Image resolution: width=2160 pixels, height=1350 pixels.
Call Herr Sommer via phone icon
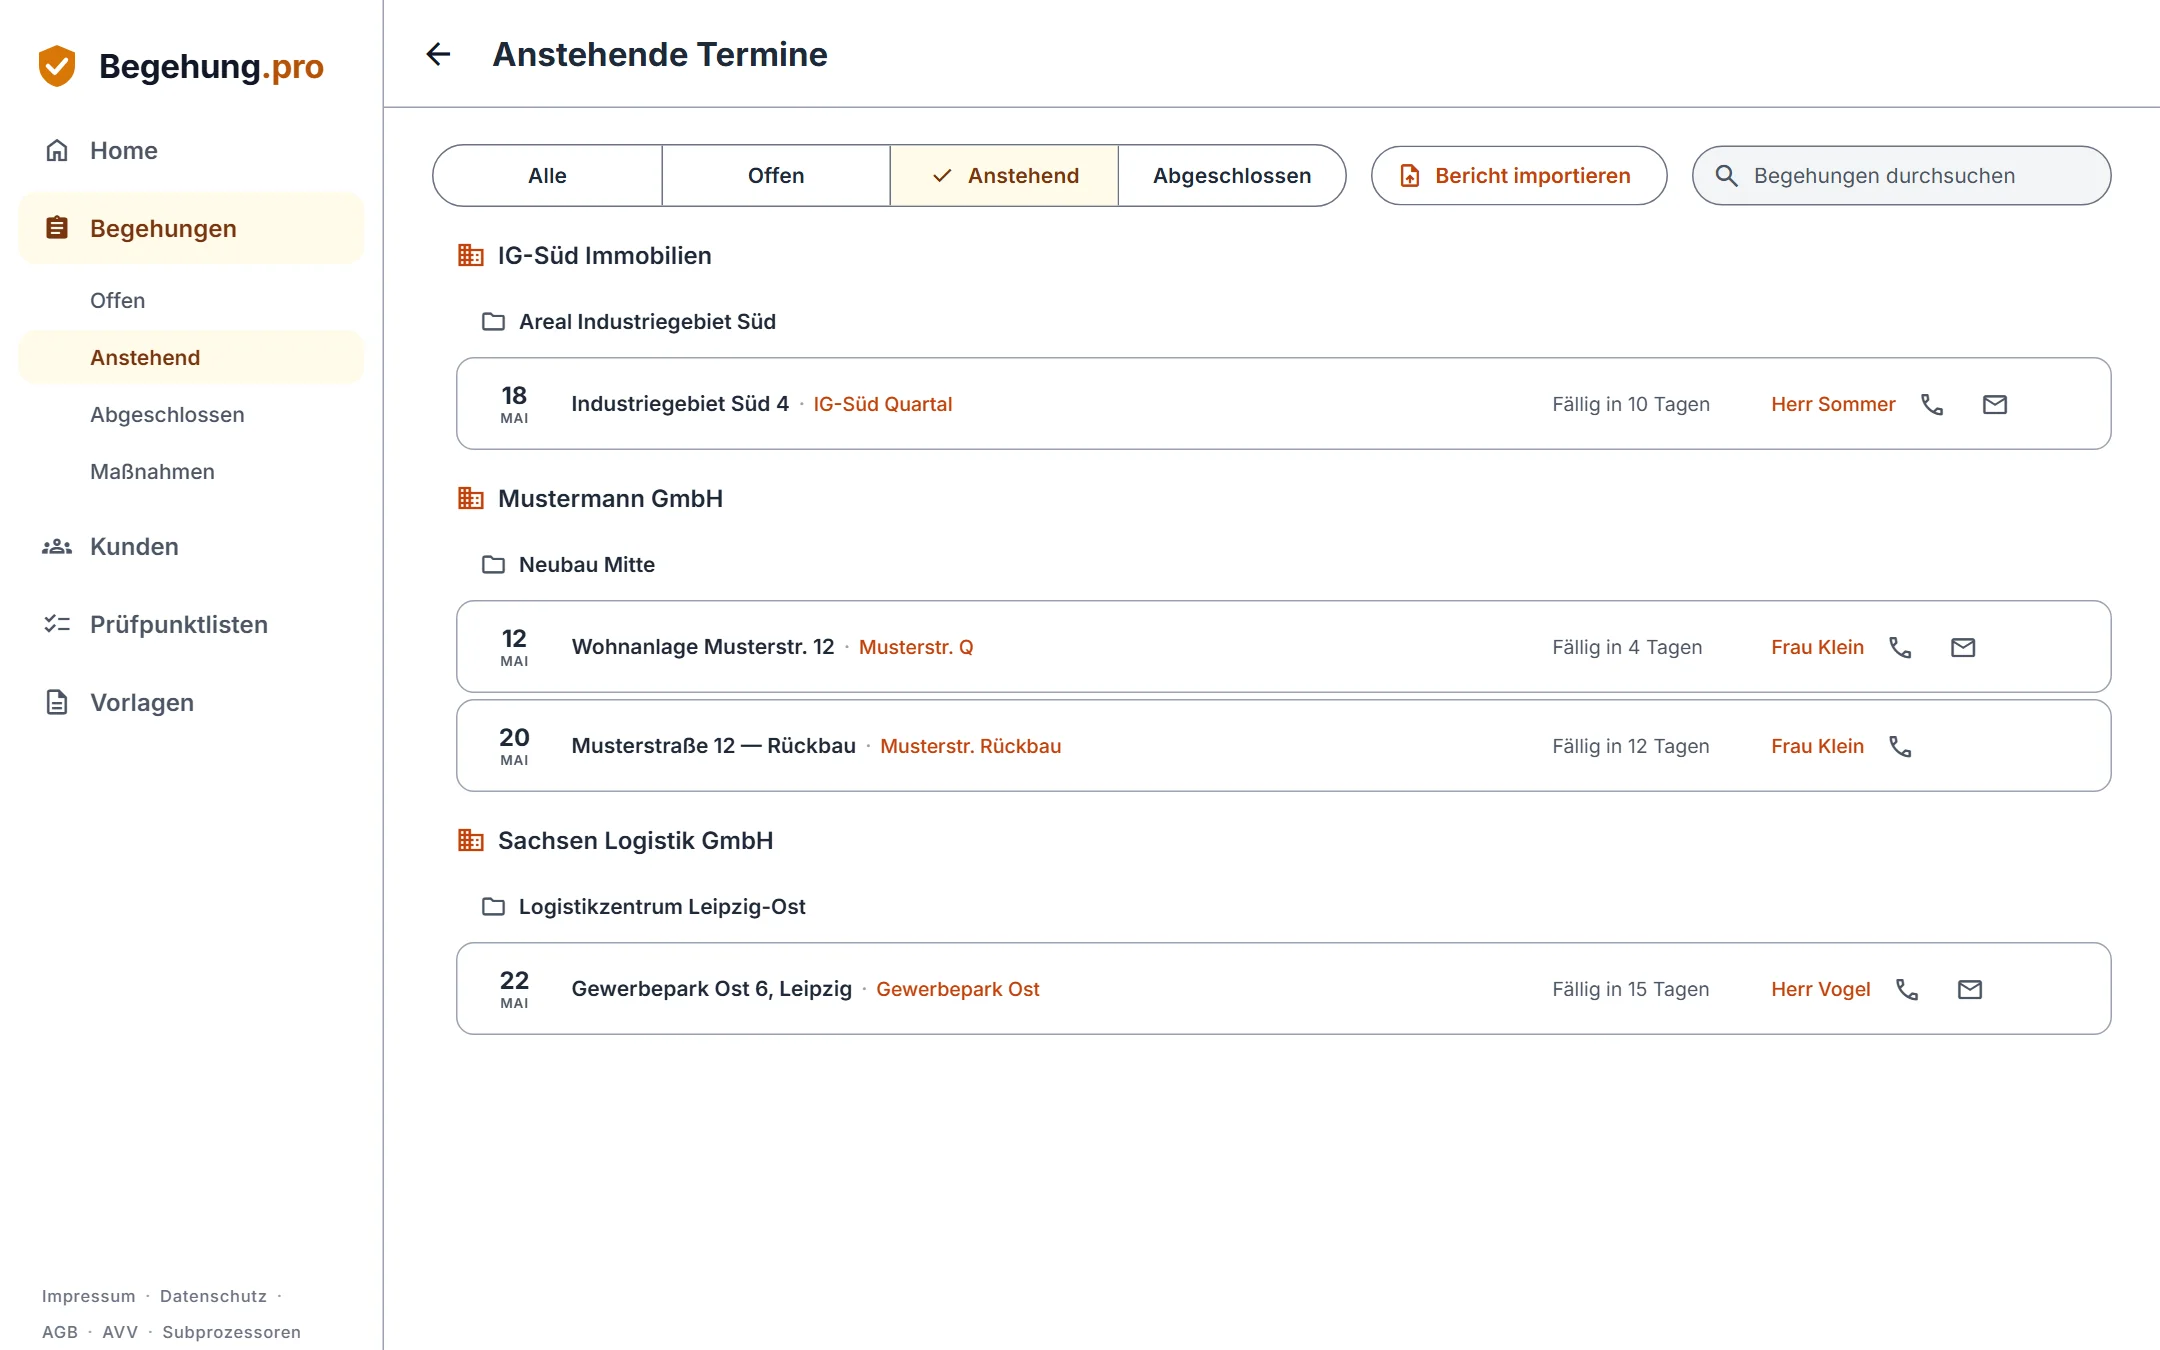pos(1932,404)
